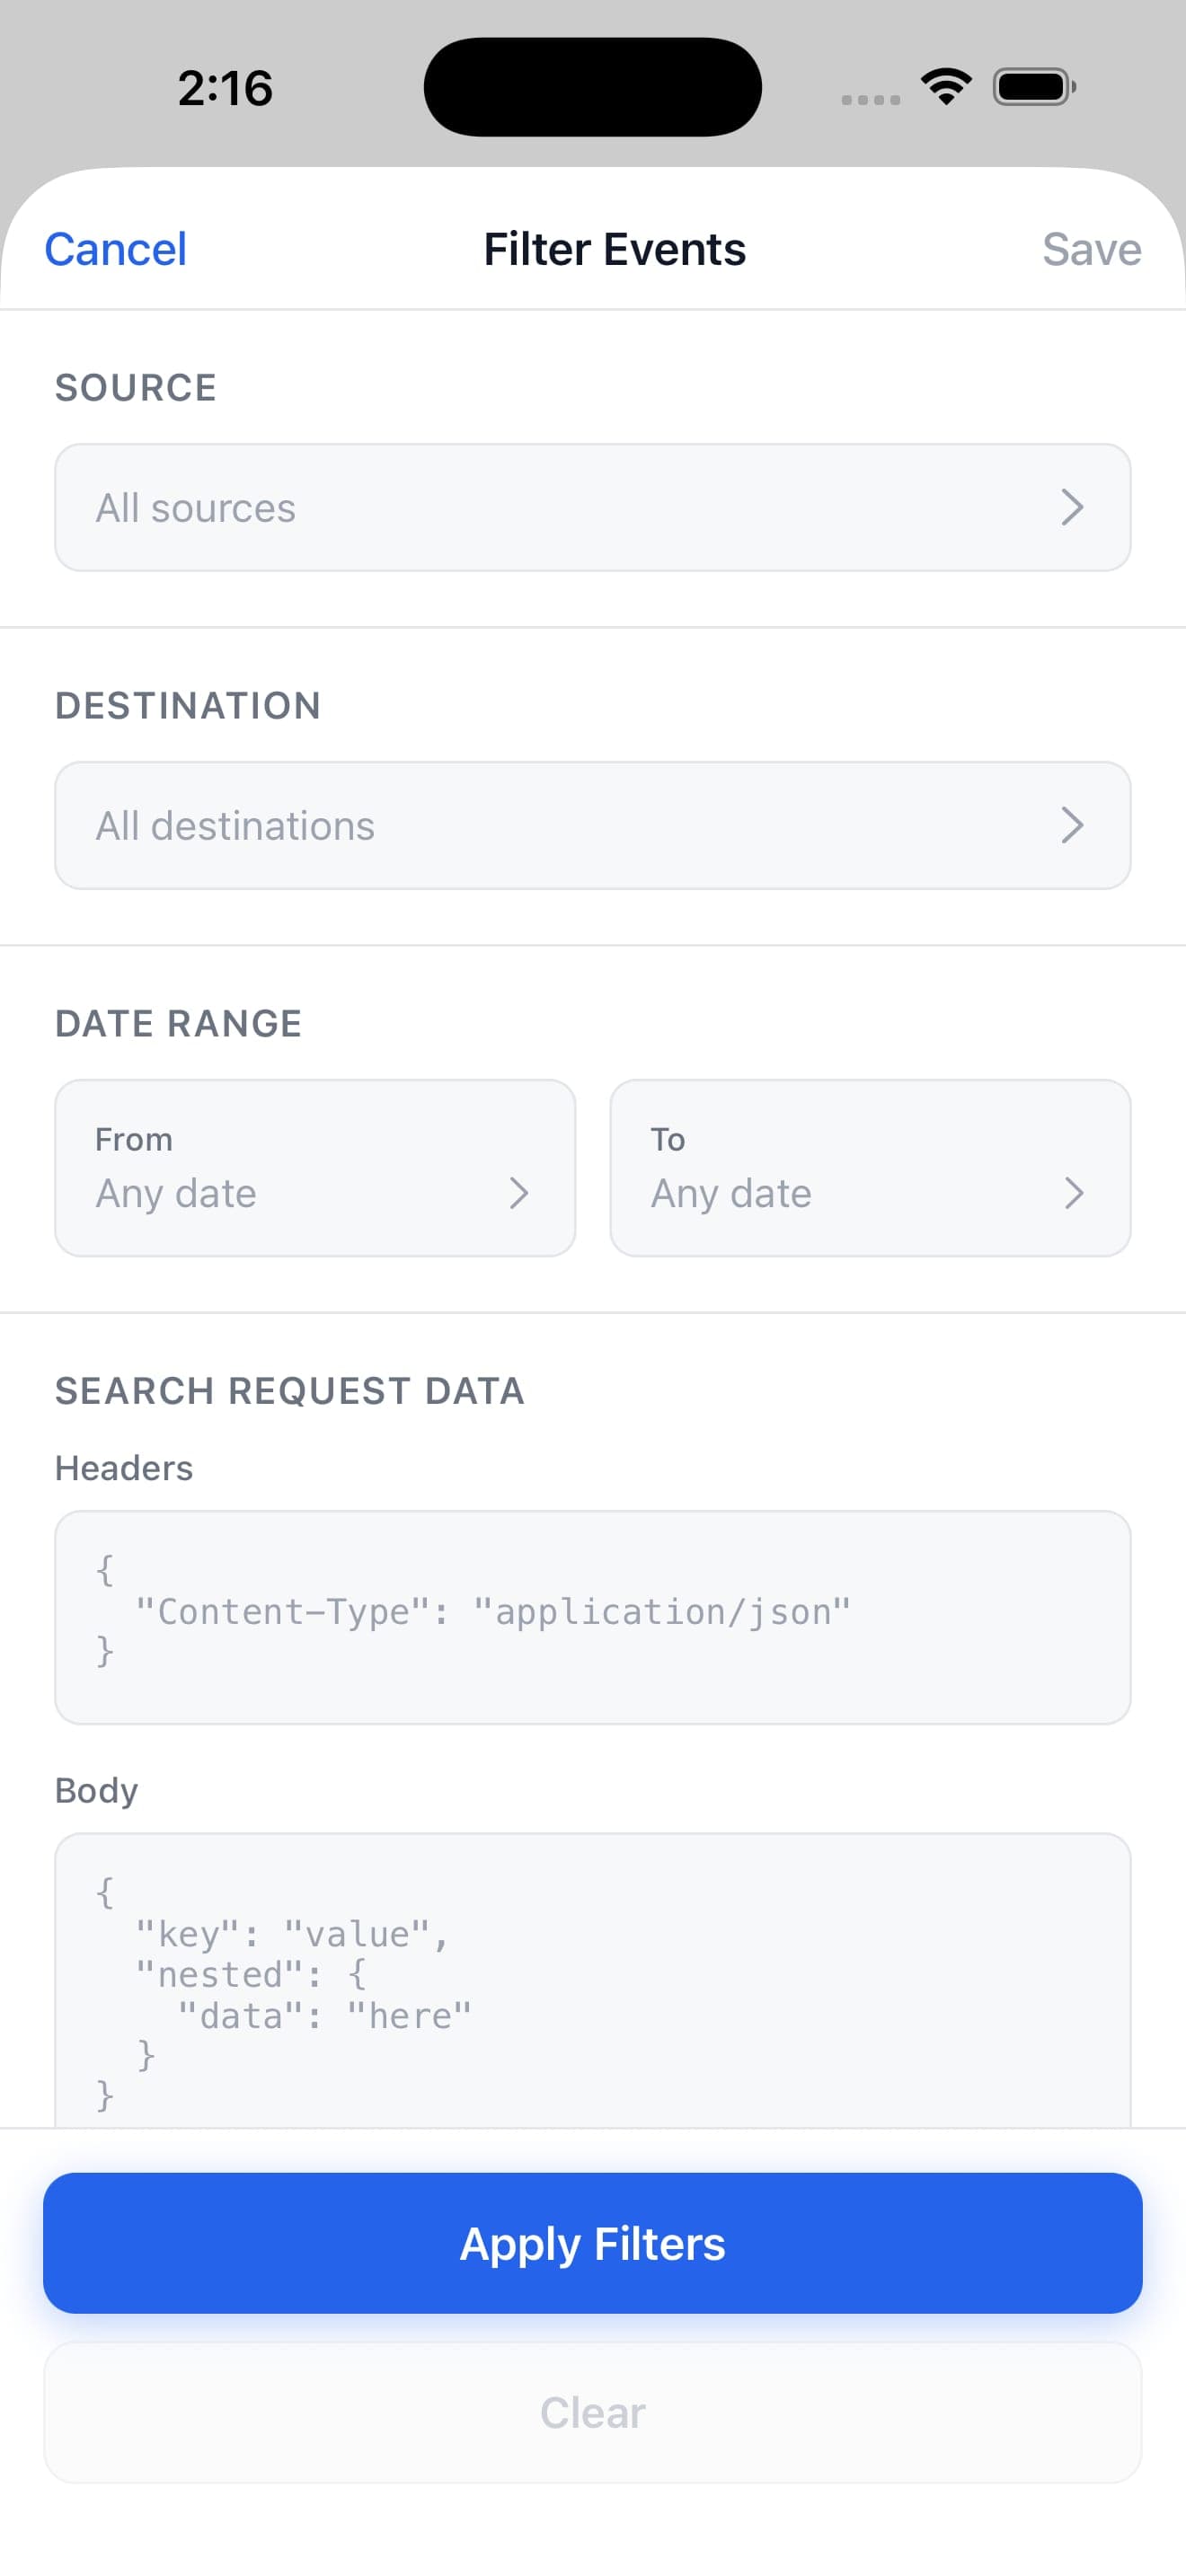Cancel the Filter Events sheet
Image resolution: width=1186 pixels, height=2576 pixels.
click(115, 249)
